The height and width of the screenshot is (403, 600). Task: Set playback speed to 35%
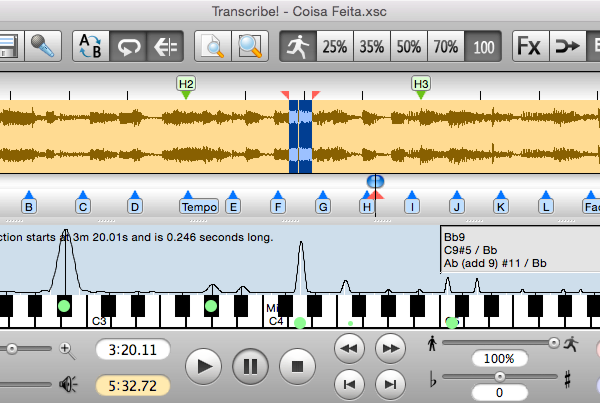372,46
